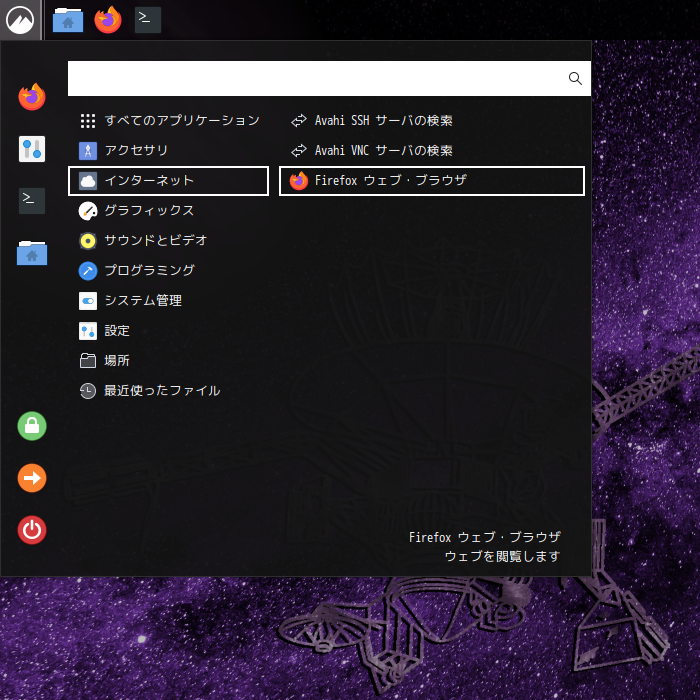Click the green lock screen button
Screen dimensions: 700x700
click(32, 426)
